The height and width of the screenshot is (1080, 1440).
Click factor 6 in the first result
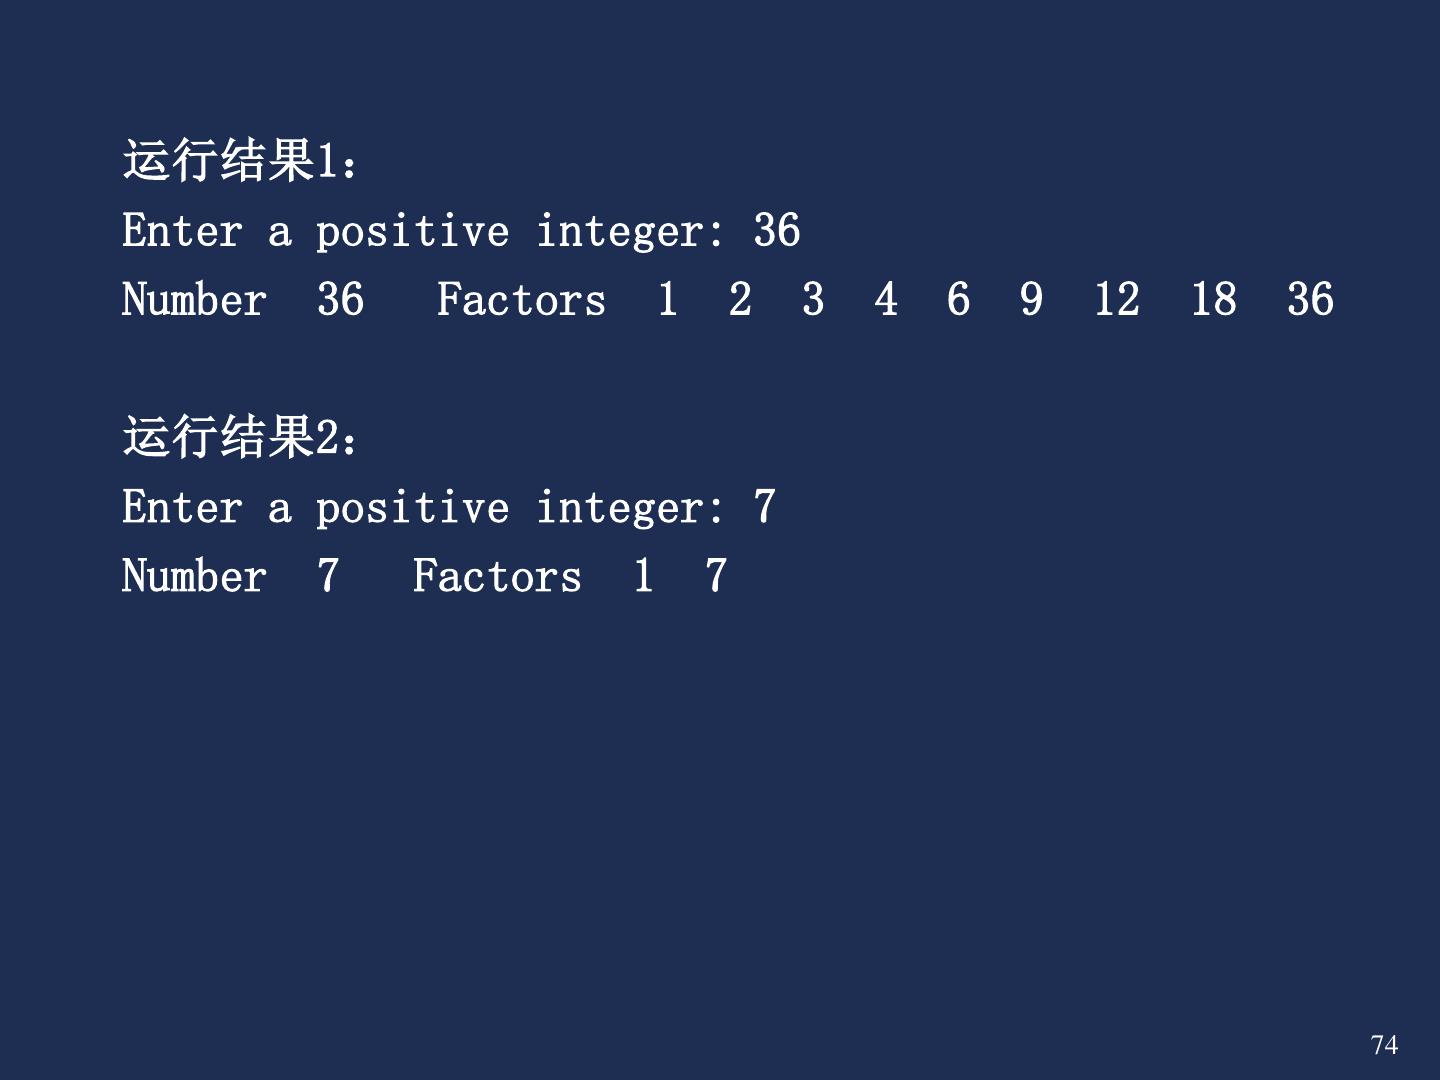click(958, 300)
